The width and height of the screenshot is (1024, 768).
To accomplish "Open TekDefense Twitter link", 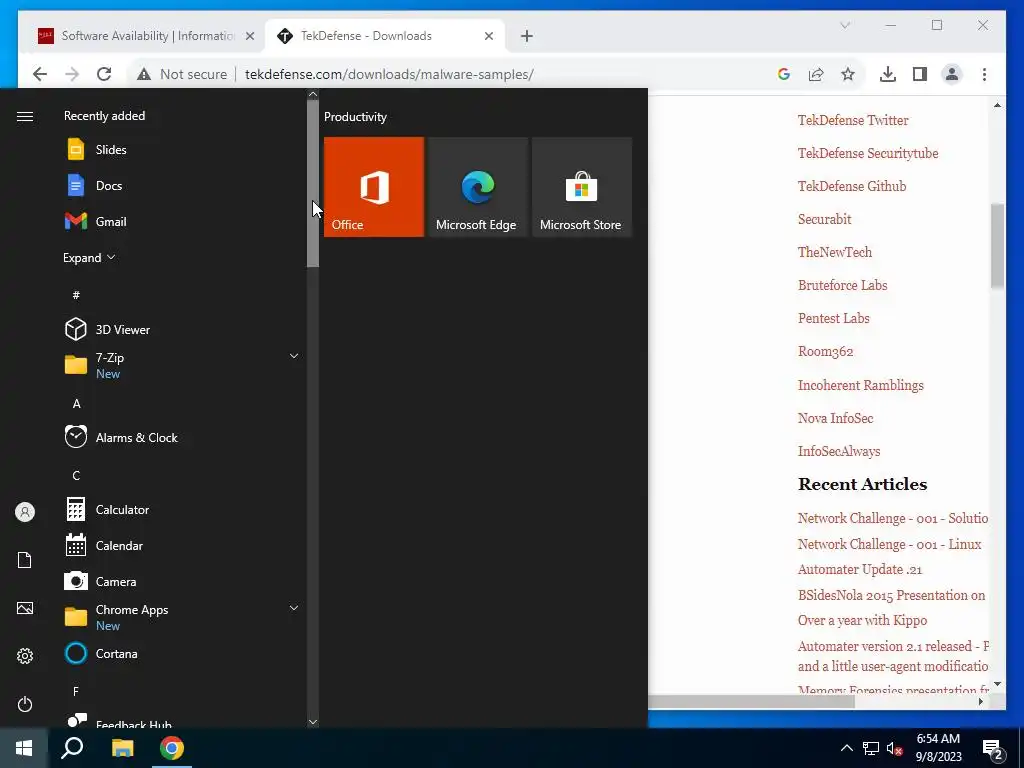I will [x=853, y=120].
